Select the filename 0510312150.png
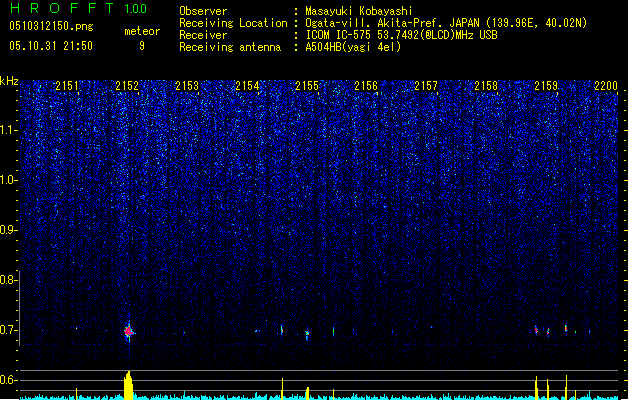The width and height of the screenshot is (629, 400). pos(51,26)
